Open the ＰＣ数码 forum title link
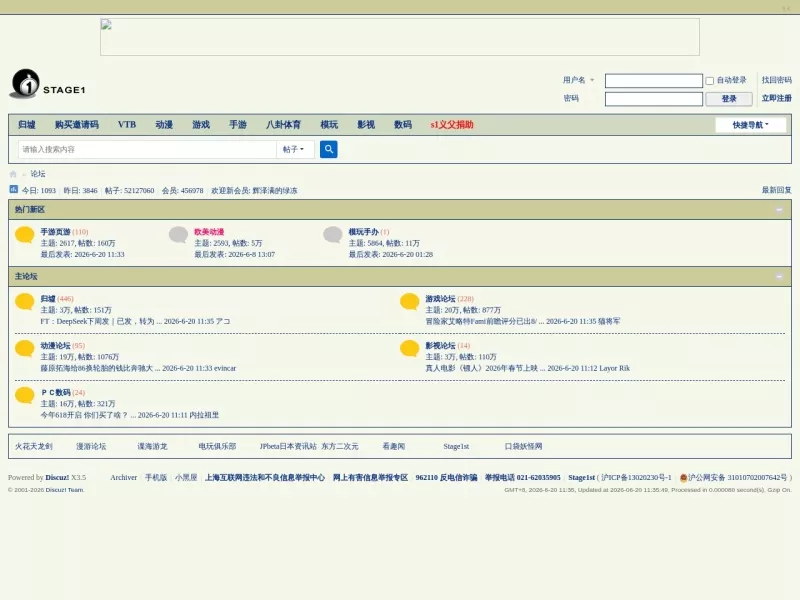This screenshot has height=600, width=800. click(56, 392)
